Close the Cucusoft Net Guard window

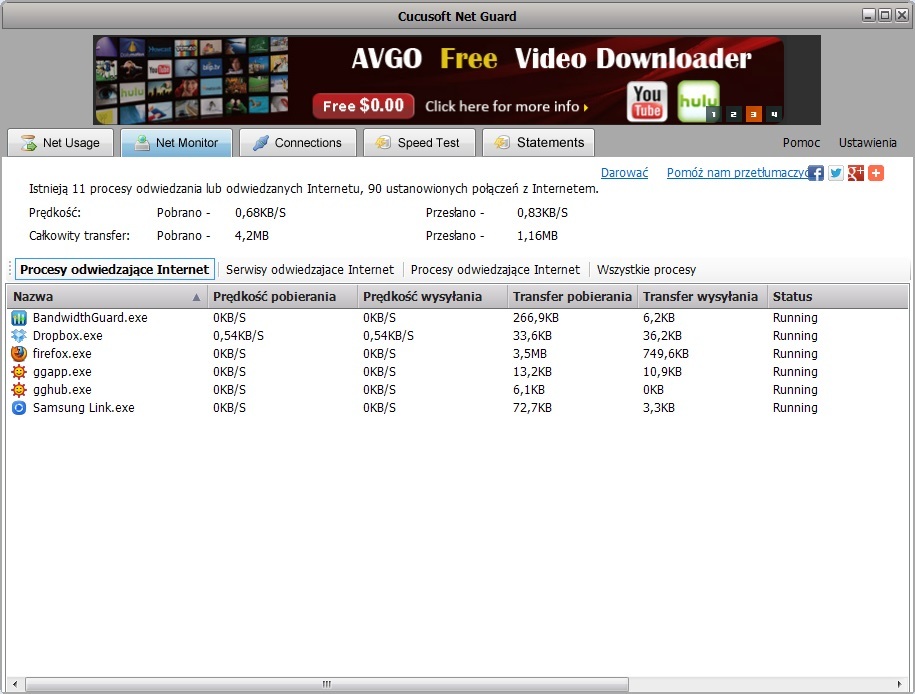coord(902,16)
